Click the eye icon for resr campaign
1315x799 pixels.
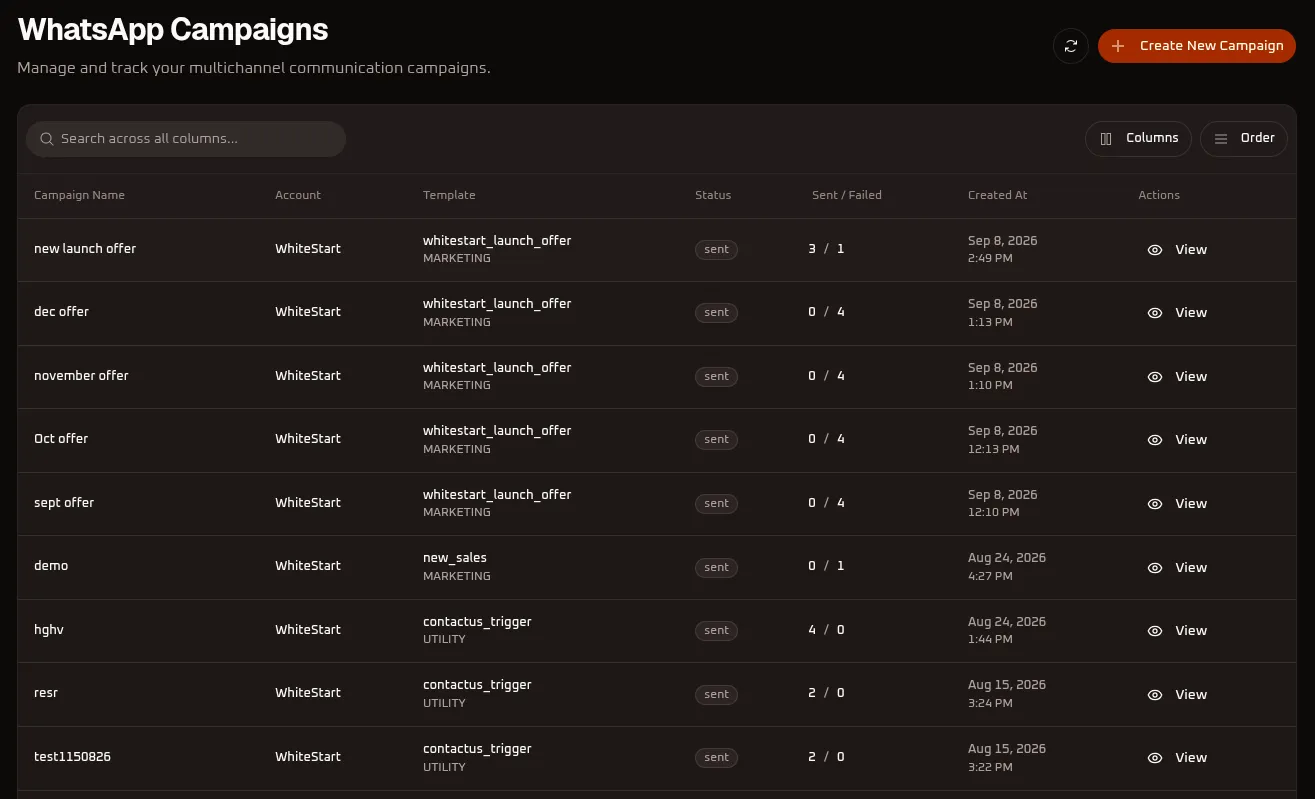pos(1155,695)
